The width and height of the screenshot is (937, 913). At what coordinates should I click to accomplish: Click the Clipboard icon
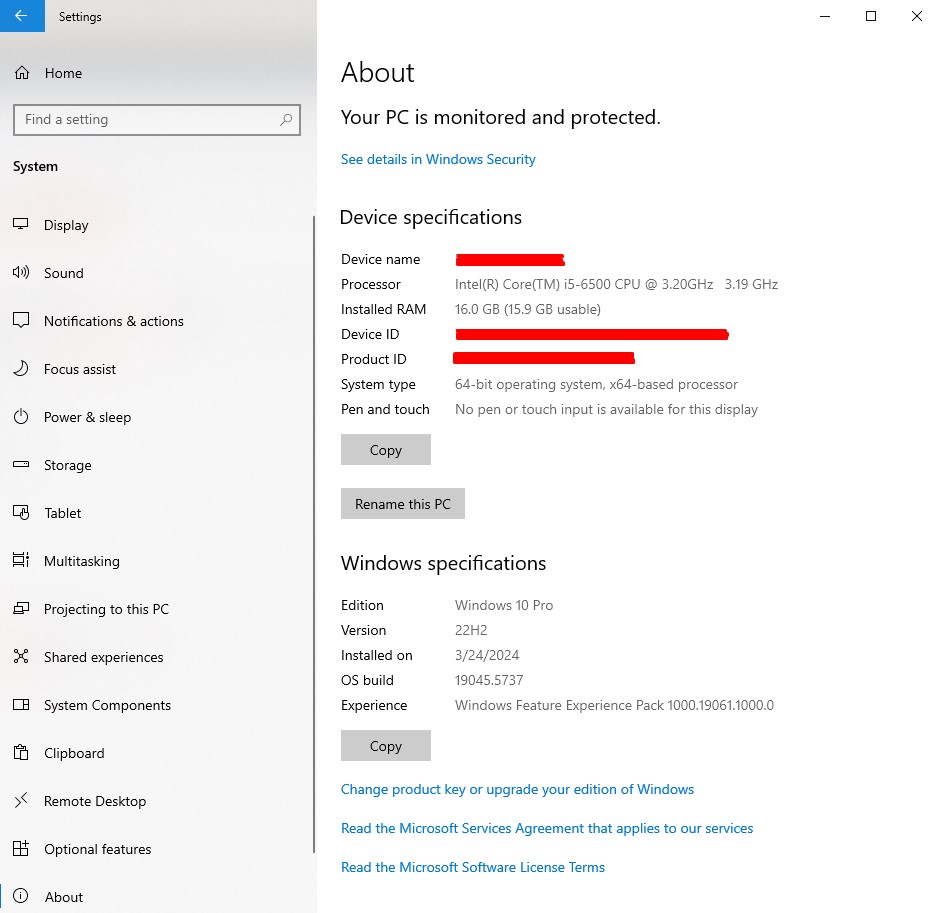[x=21, y=752]
